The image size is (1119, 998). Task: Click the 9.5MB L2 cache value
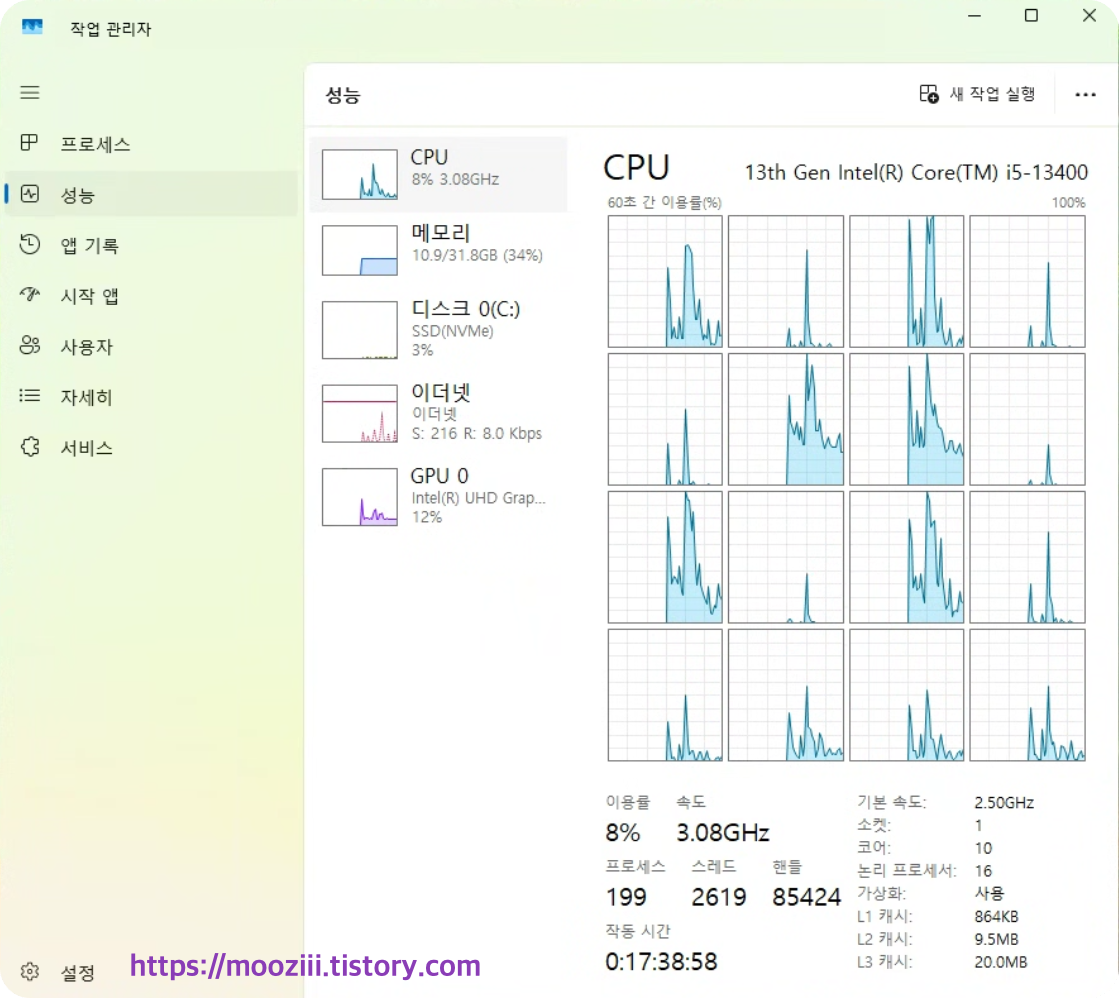click(x=996, y=939)
